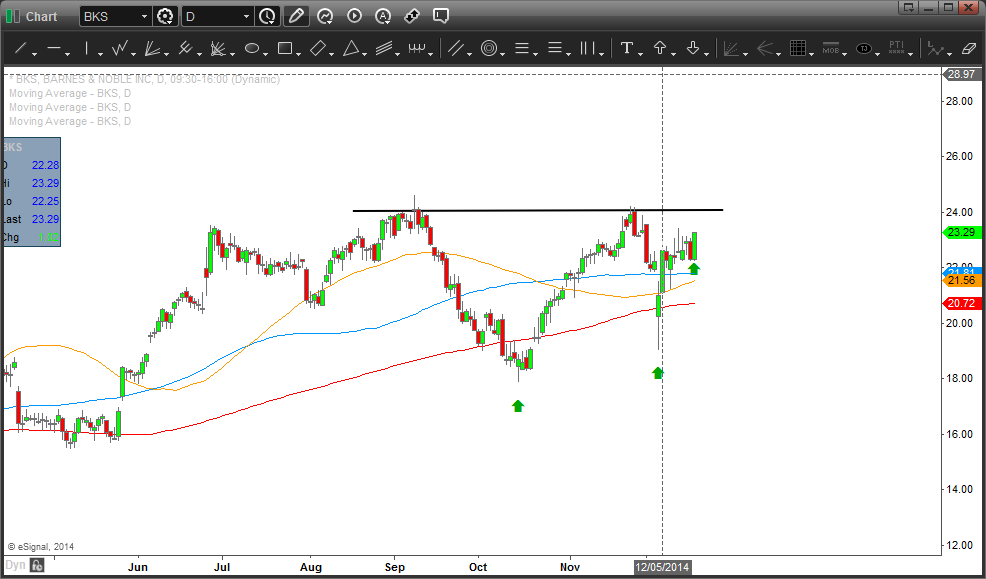Click the symbol link arrows icon
Image resolution: width=986 pixels, height=579 pixels.
point(412,16)
